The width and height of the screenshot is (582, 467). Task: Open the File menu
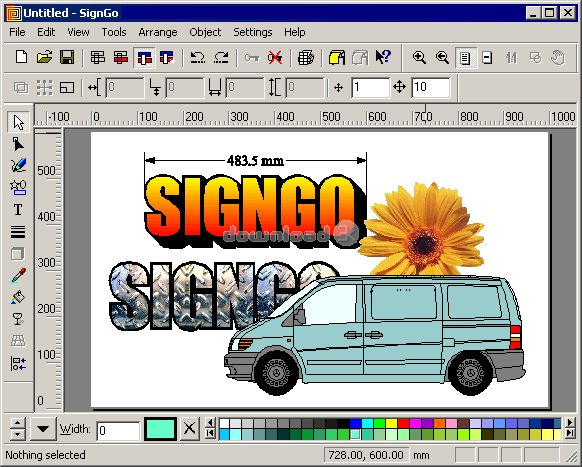click(17, 32)
